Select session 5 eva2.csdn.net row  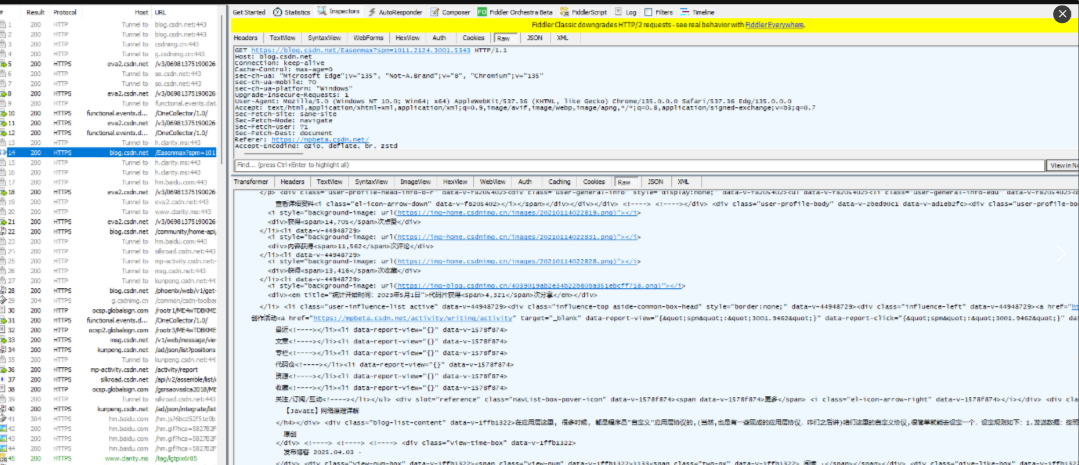(109, 63)
